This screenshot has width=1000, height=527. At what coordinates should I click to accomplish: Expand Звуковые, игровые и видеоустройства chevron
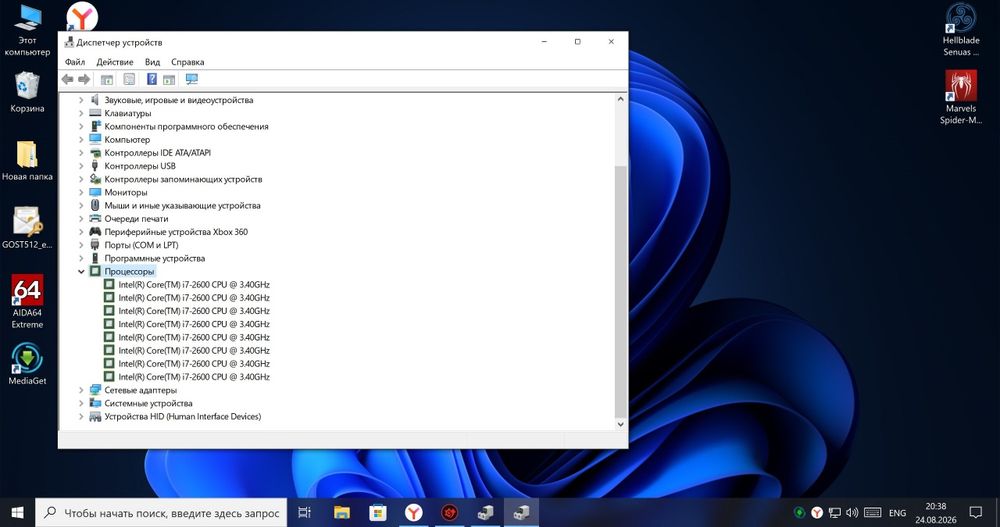pos(81,100)
